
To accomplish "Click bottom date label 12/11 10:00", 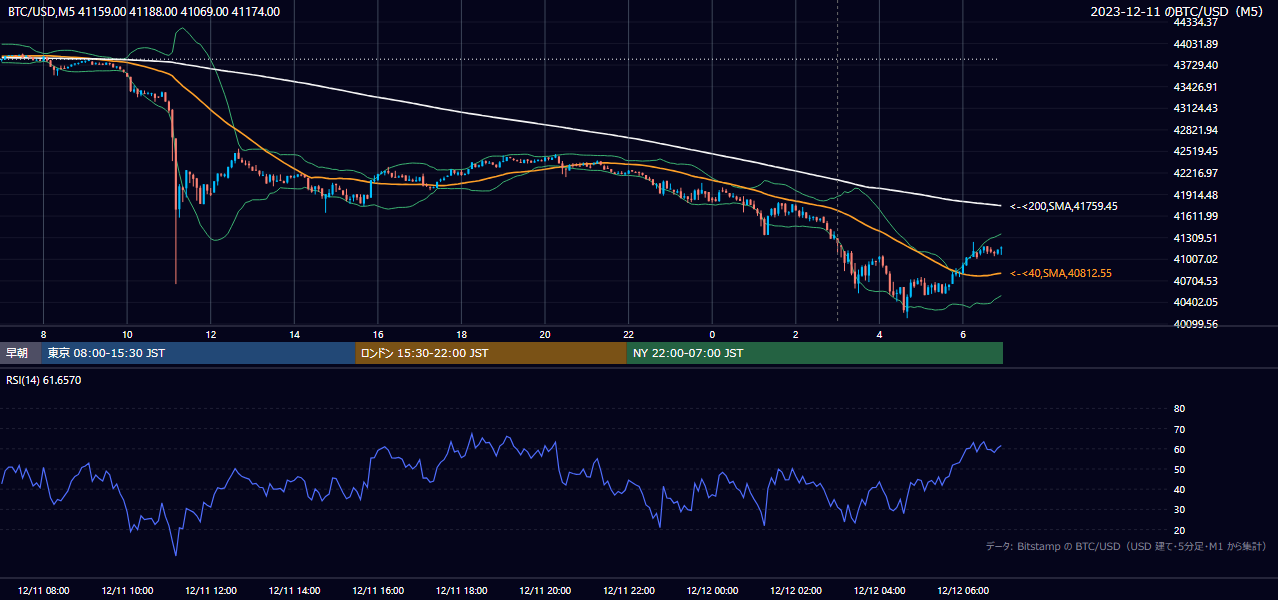I will point(127,591).
